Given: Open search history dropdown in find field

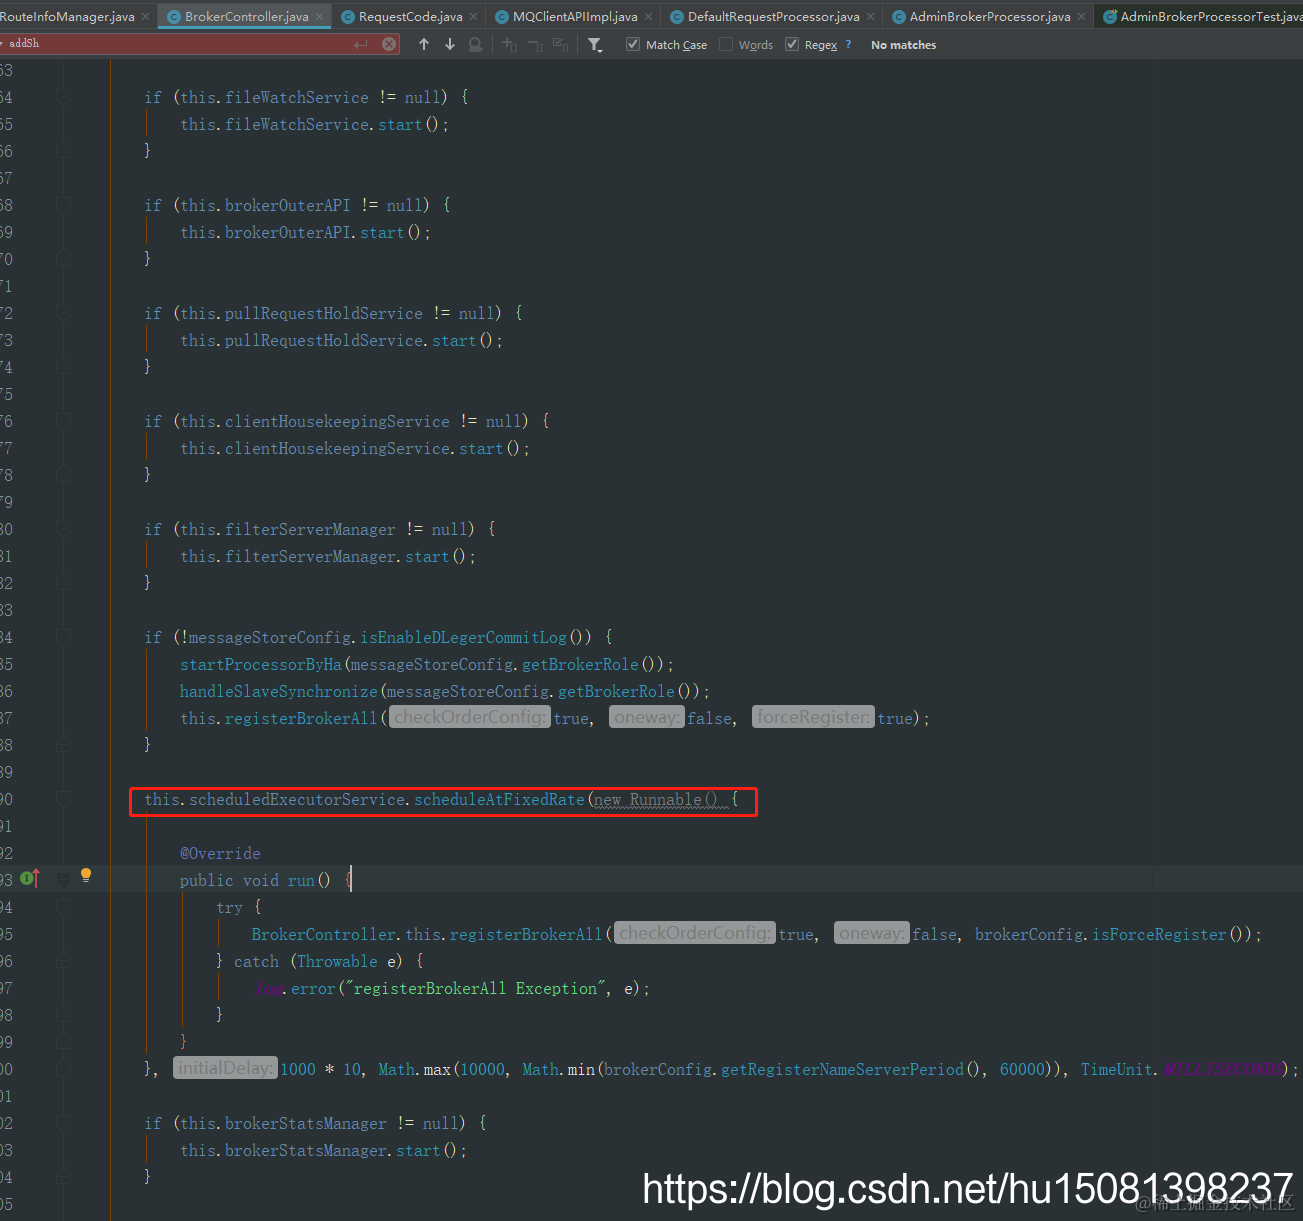Looking at the screenshot, I should [3, 44].
